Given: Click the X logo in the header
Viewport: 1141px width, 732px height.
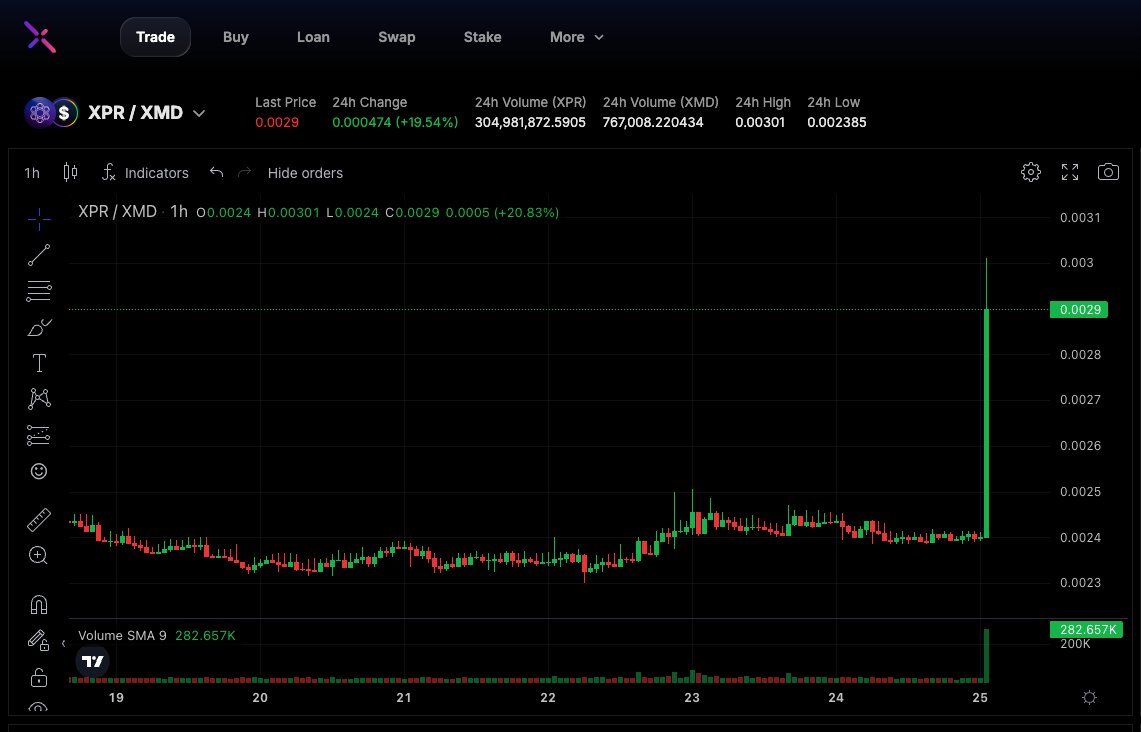Looking at the screenshot, I should 39,36.
